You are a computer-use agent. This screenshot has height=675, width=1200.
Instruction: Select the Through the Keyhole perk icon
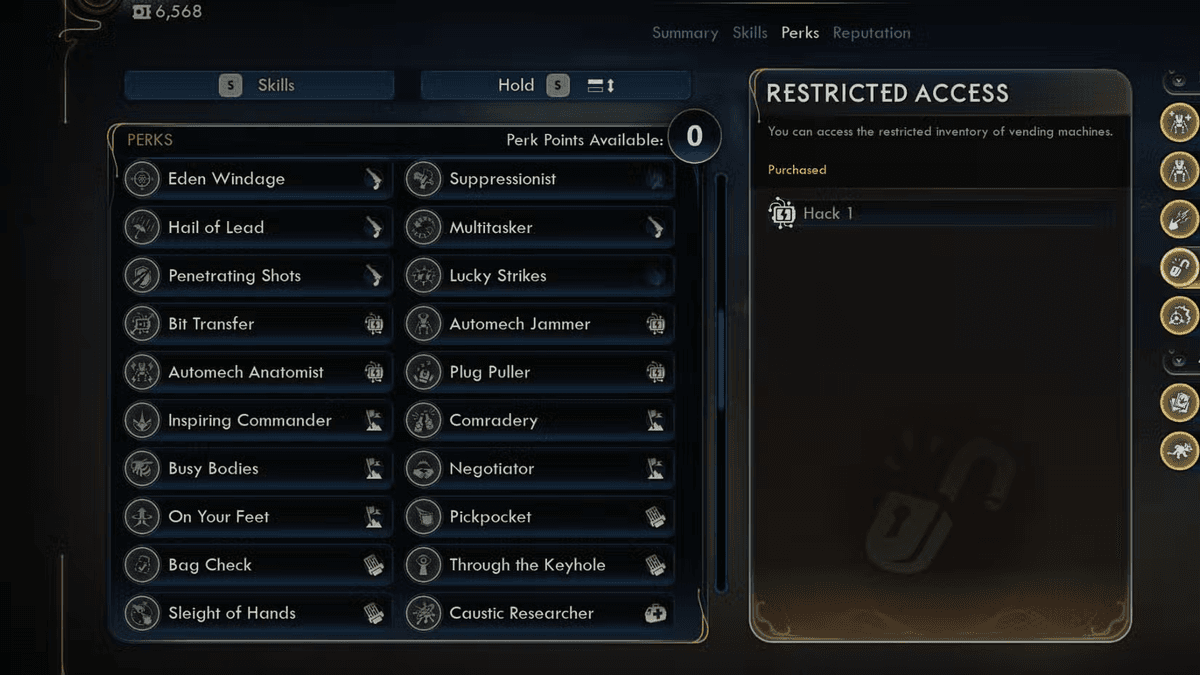coord(424,565)
